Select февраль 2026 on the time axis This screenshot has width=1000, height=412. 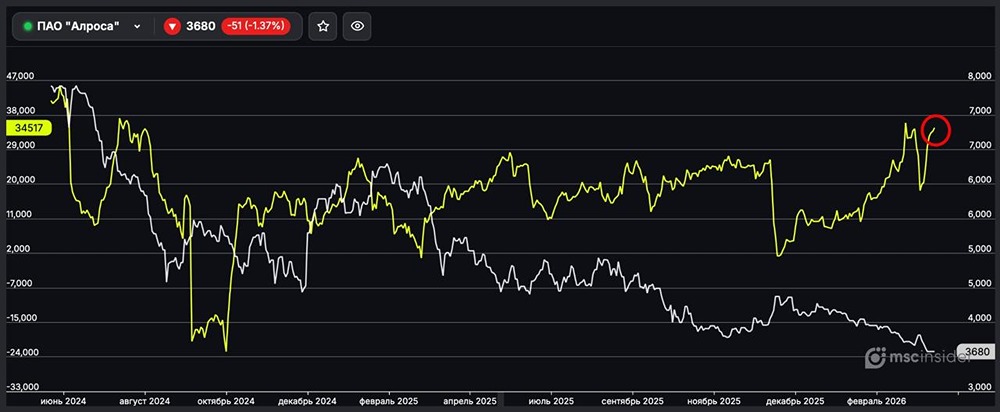(877, 400)
